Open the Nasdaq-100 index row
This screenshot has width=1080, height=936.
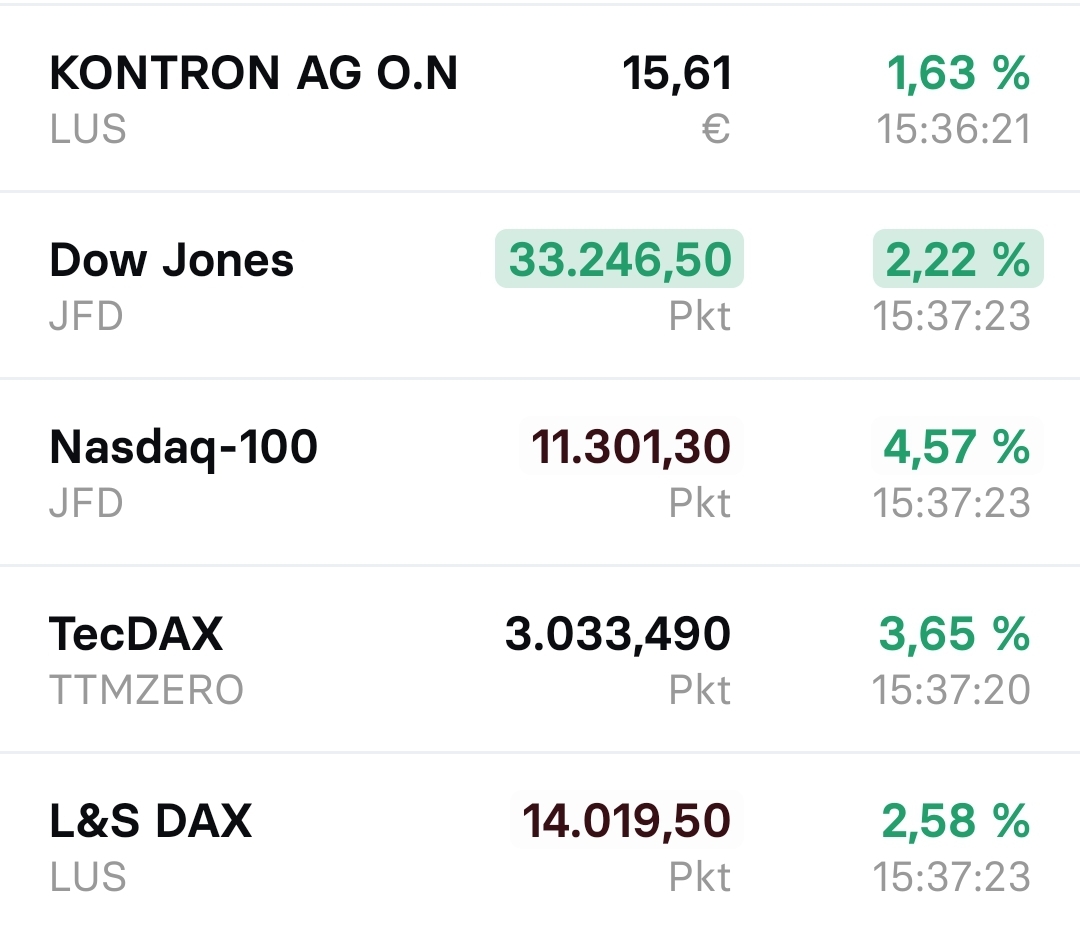click(x=184, y=447)
